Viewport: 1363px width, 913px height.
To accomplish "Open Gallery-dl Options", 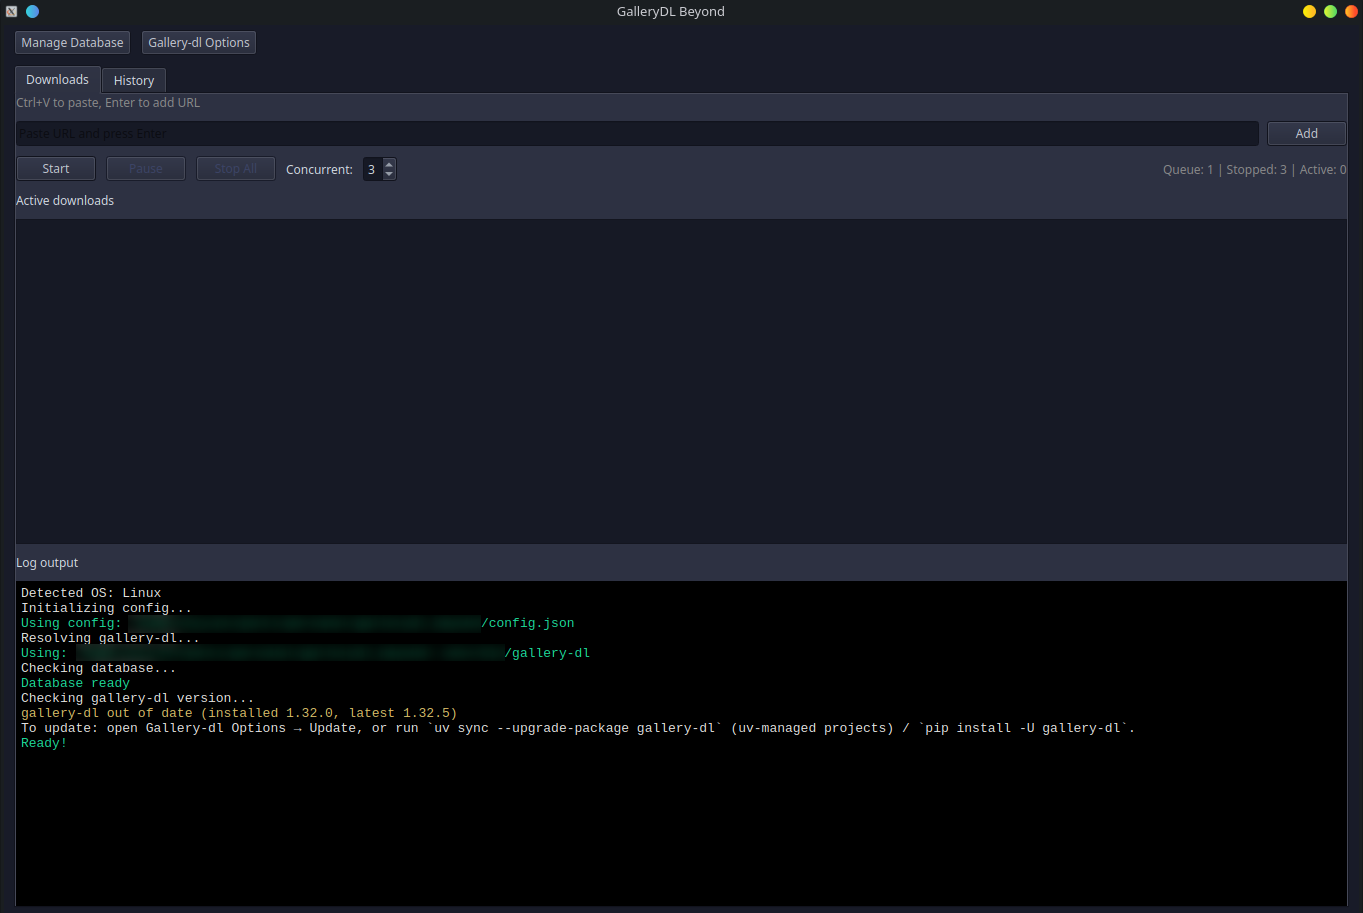I will coord(199,43).
